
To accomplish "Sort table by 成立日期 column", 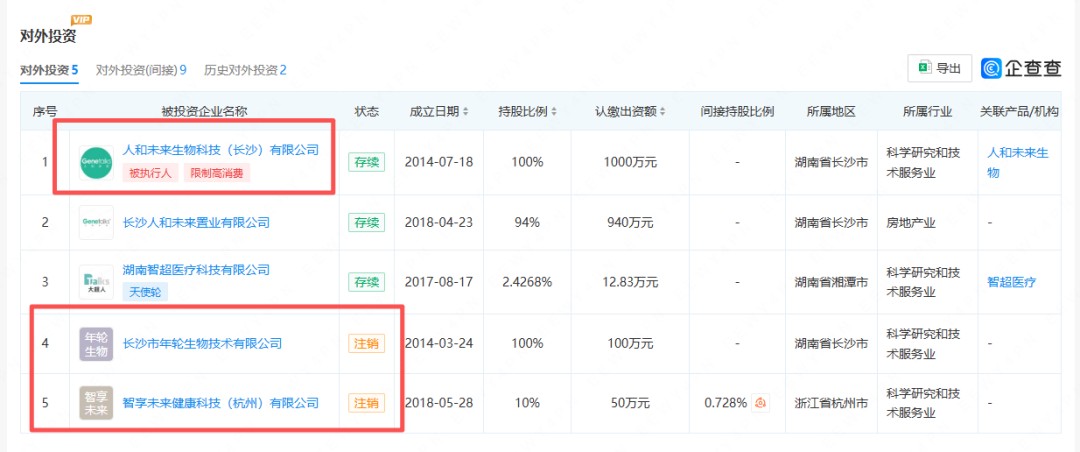I will 440,111.
